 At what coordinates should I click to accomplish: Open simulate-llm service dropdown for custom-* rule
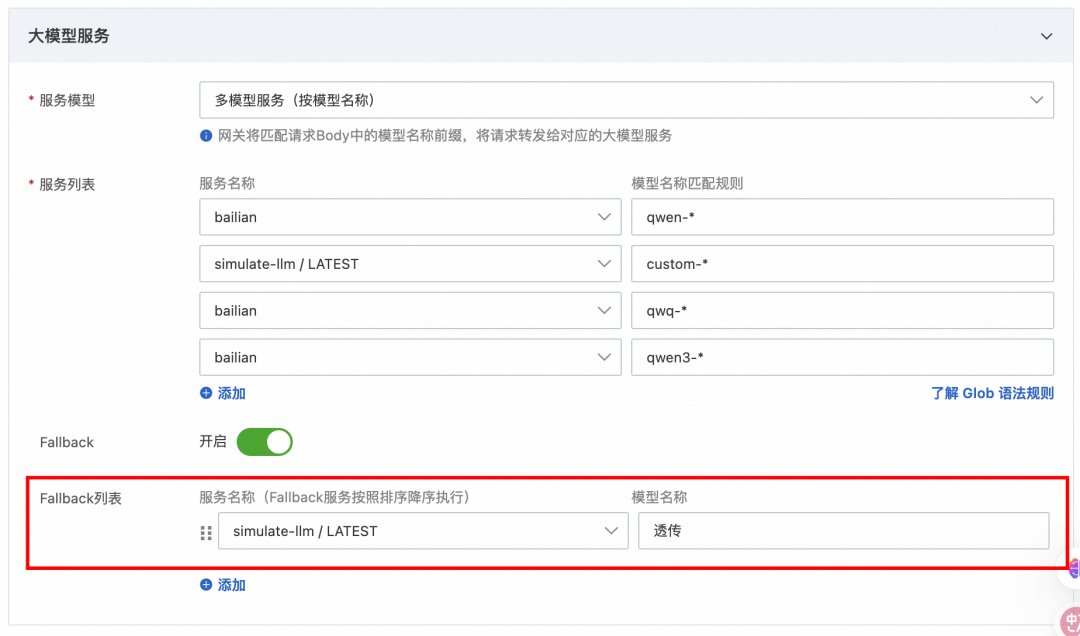(x=411, y=264)
